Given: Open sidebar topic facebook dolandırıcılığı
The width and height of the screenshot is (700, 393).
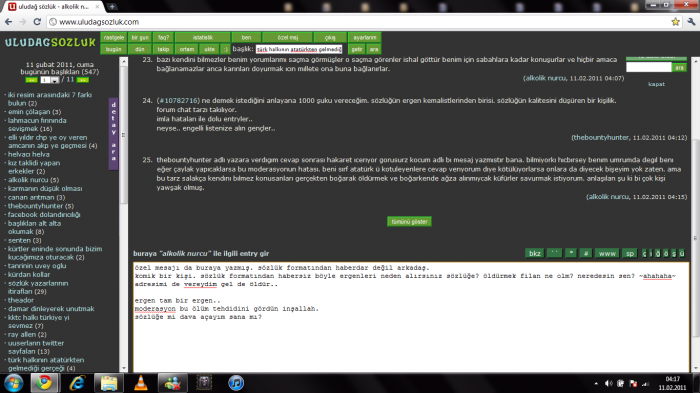Looking at the screenshot, I should [44, 214].
